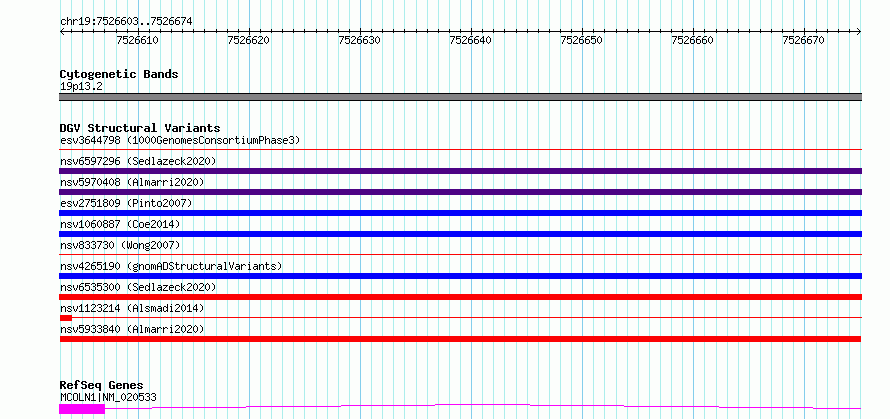Select the purple bar under nsv6597296

click(x=460, y=171)
